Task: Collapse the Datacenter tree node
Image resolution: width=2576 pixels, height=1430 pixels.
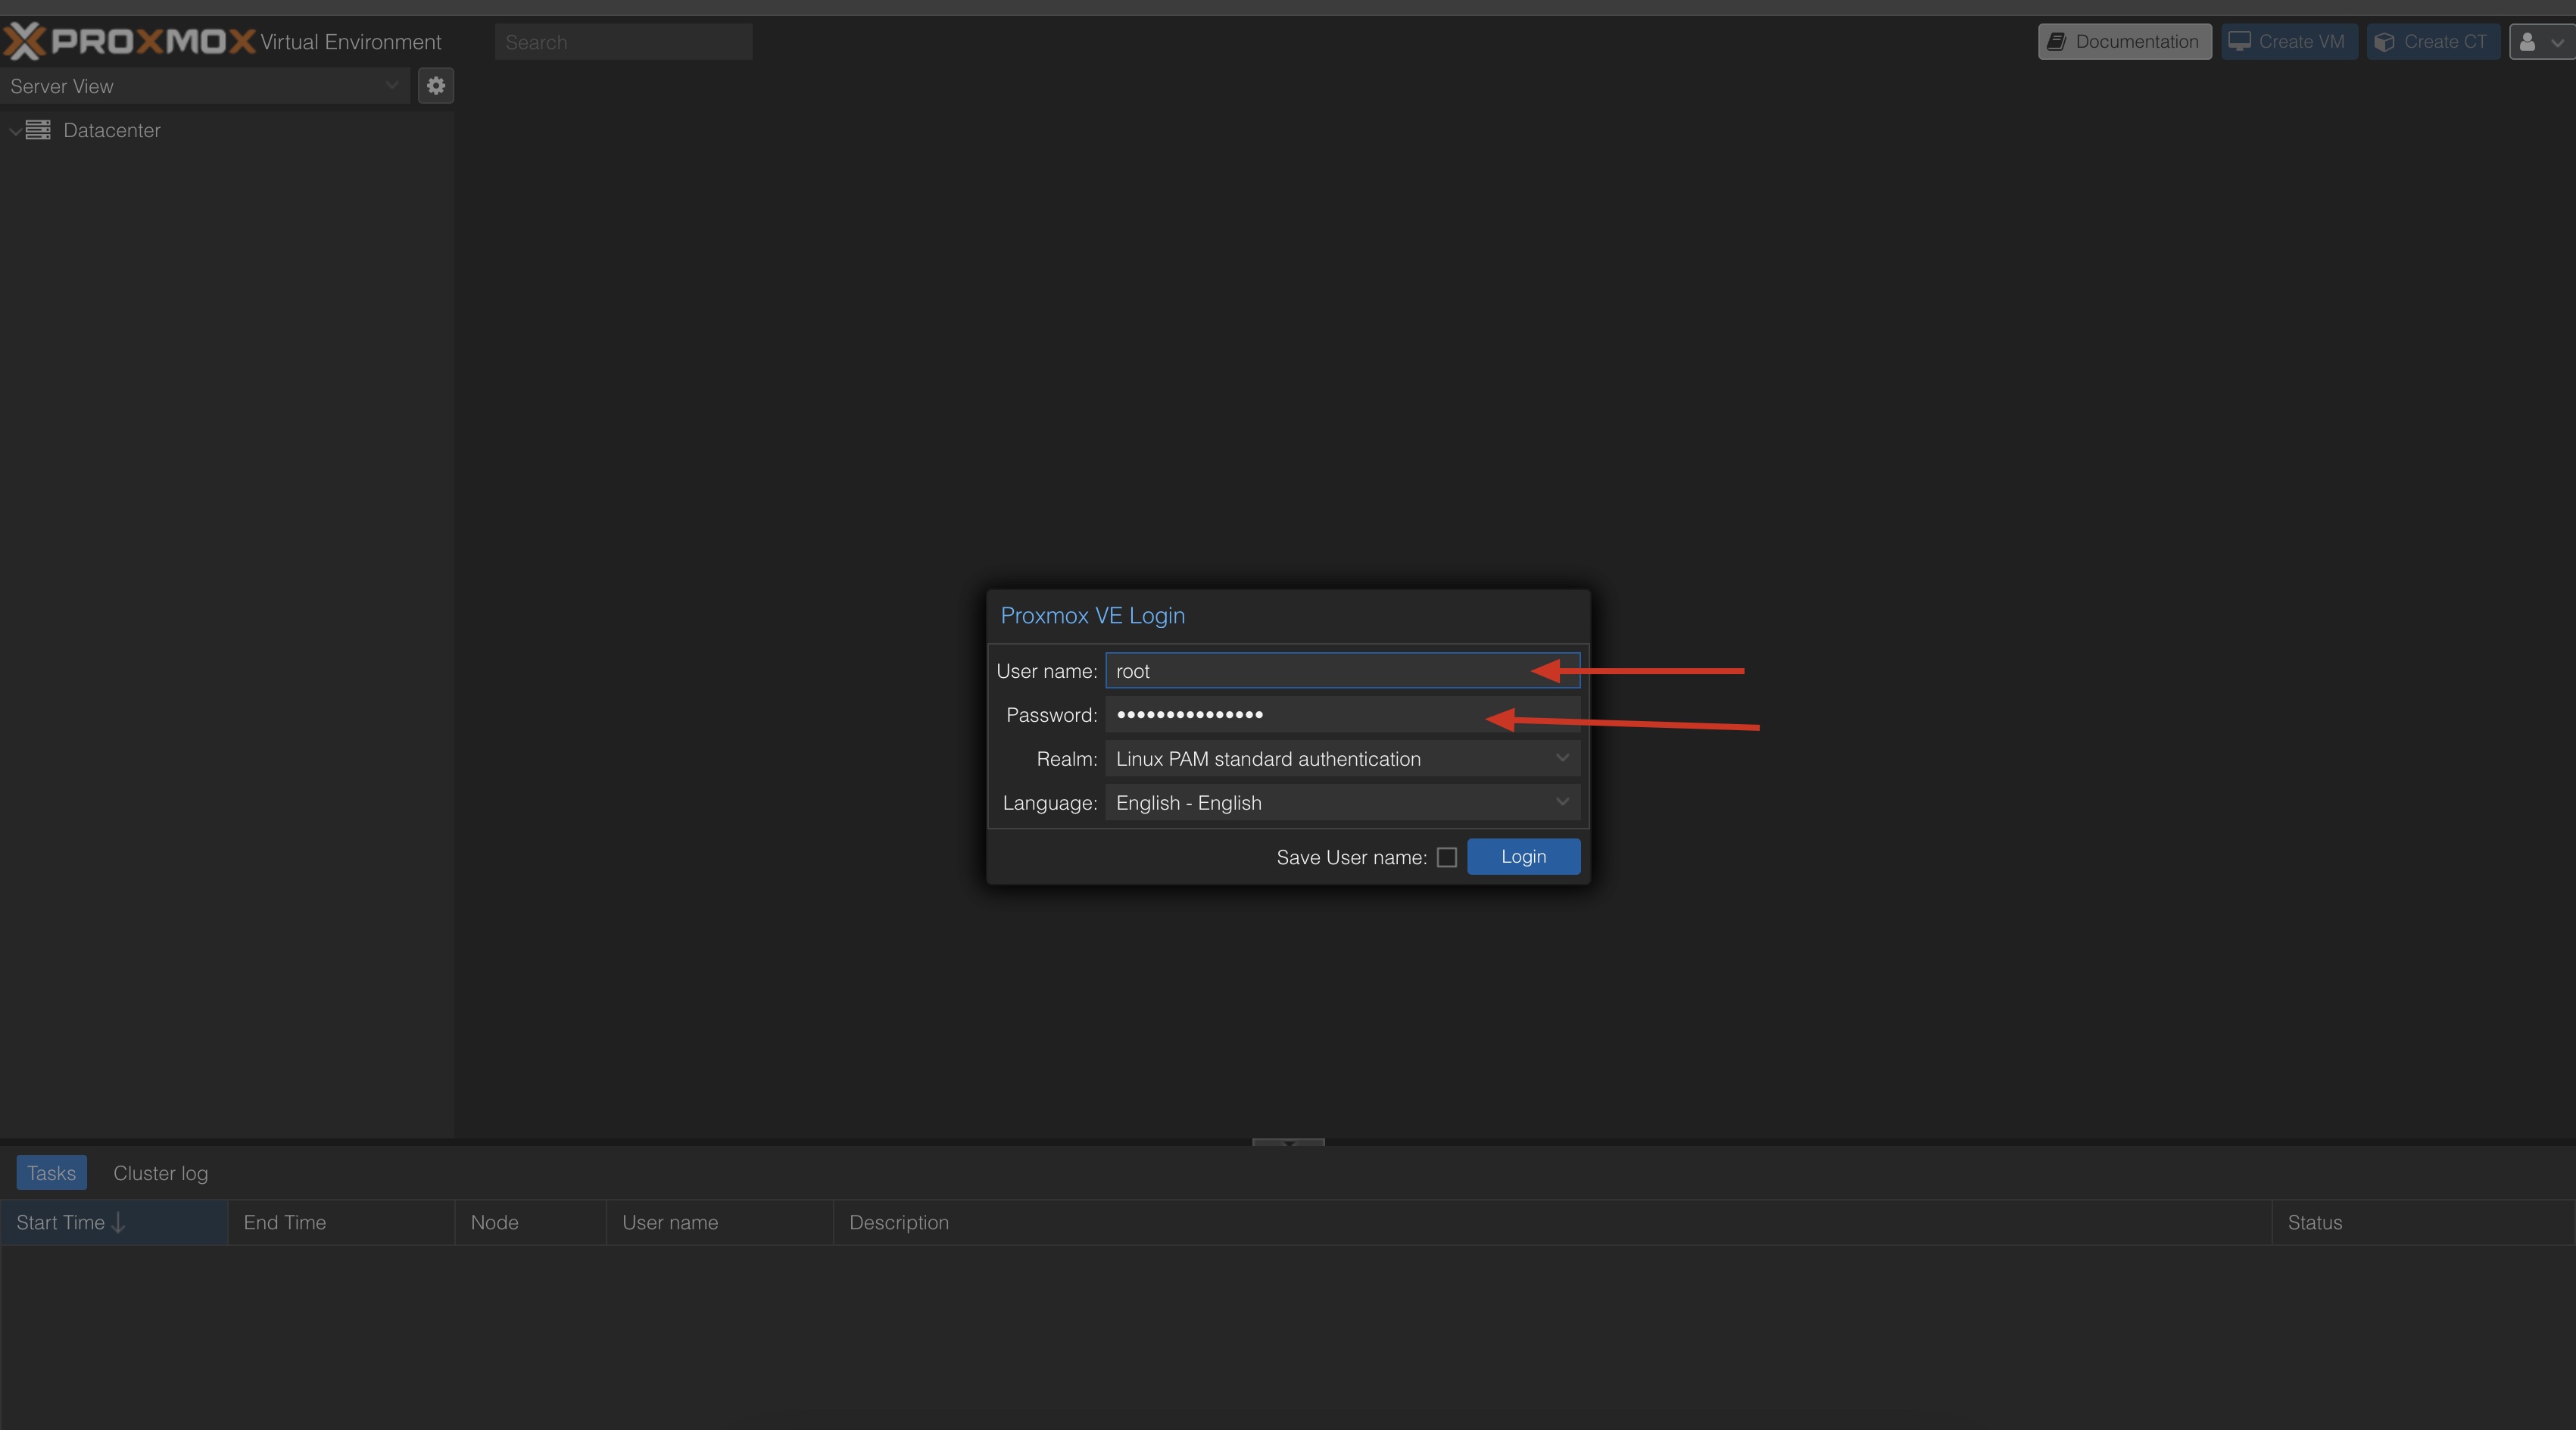Action: click(x=15, y=131)
